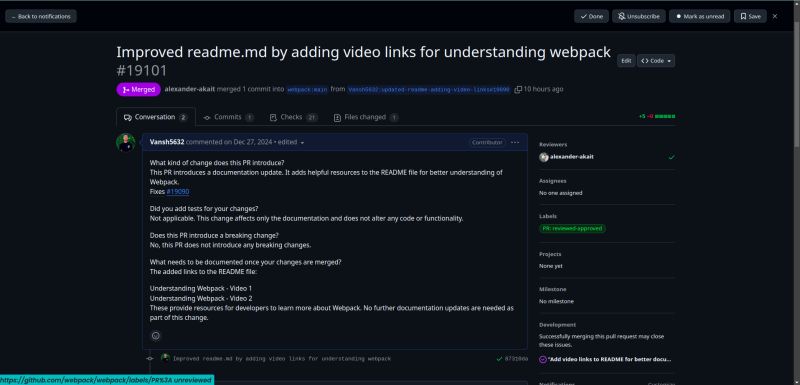Click the commit author avatar in timeline
The height and width of the screenshot is (385, 800).
click(x=165, y=358)
